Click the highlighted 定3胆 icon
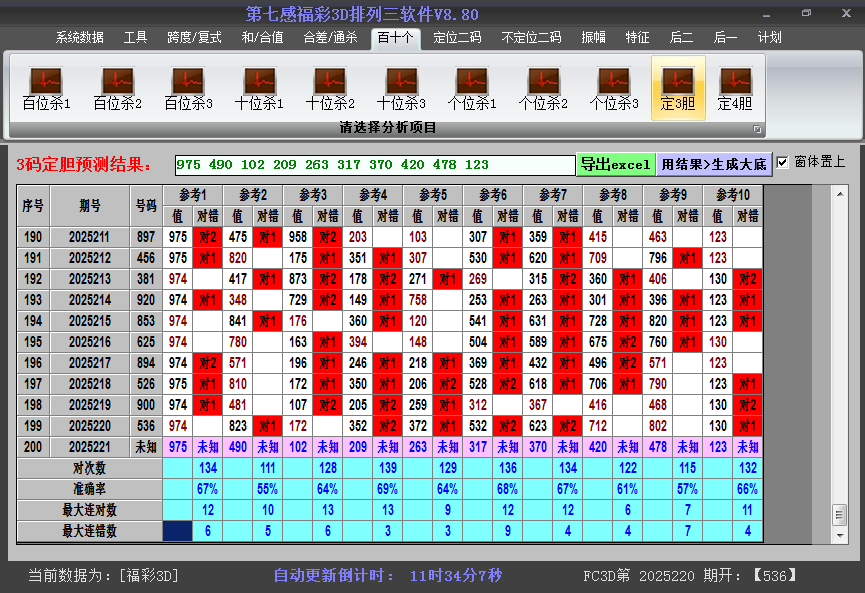The height and width of the screenshot is (593, 865). 678,88
